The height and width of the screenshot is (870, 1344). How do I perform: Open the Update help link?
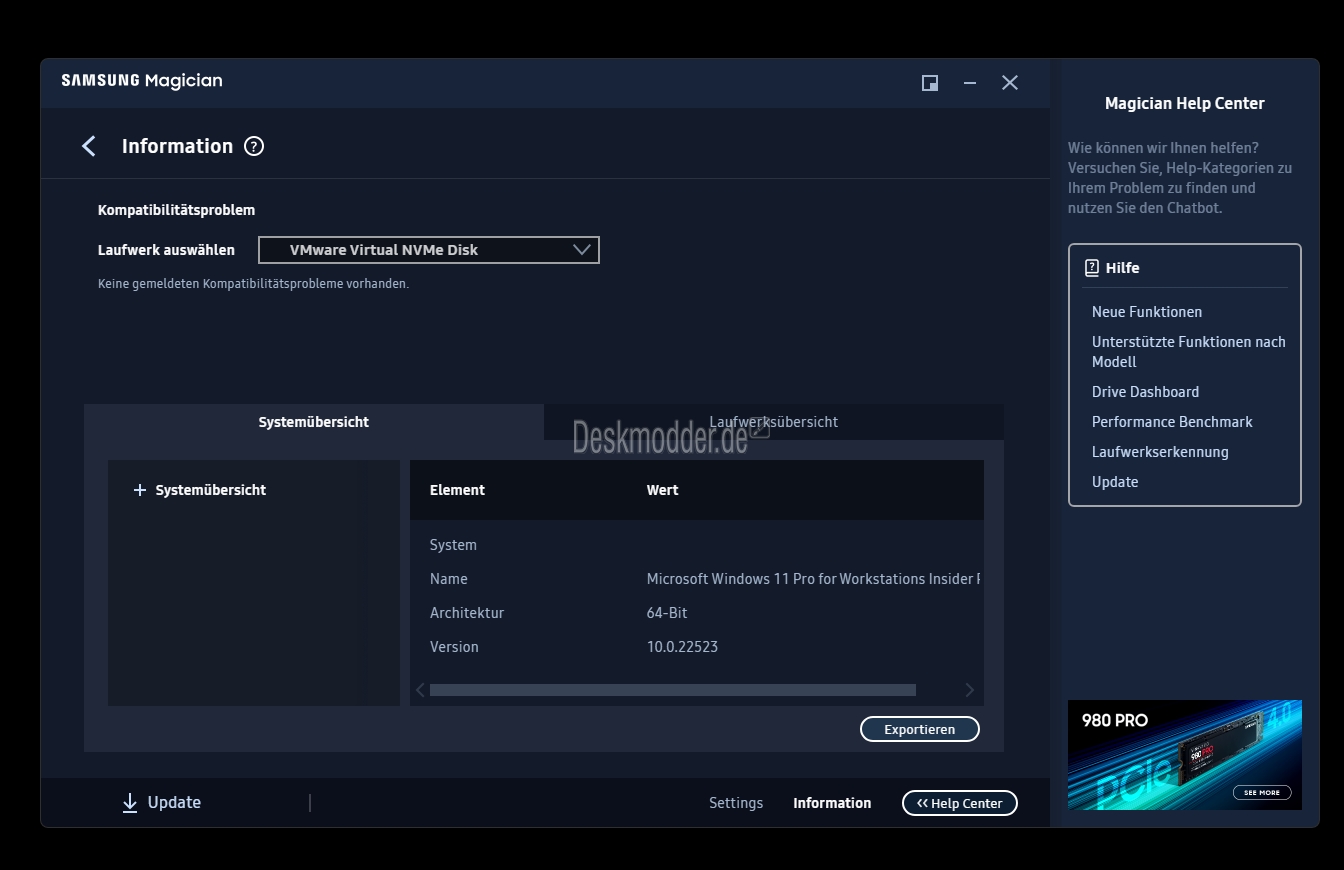(1115, 482)
